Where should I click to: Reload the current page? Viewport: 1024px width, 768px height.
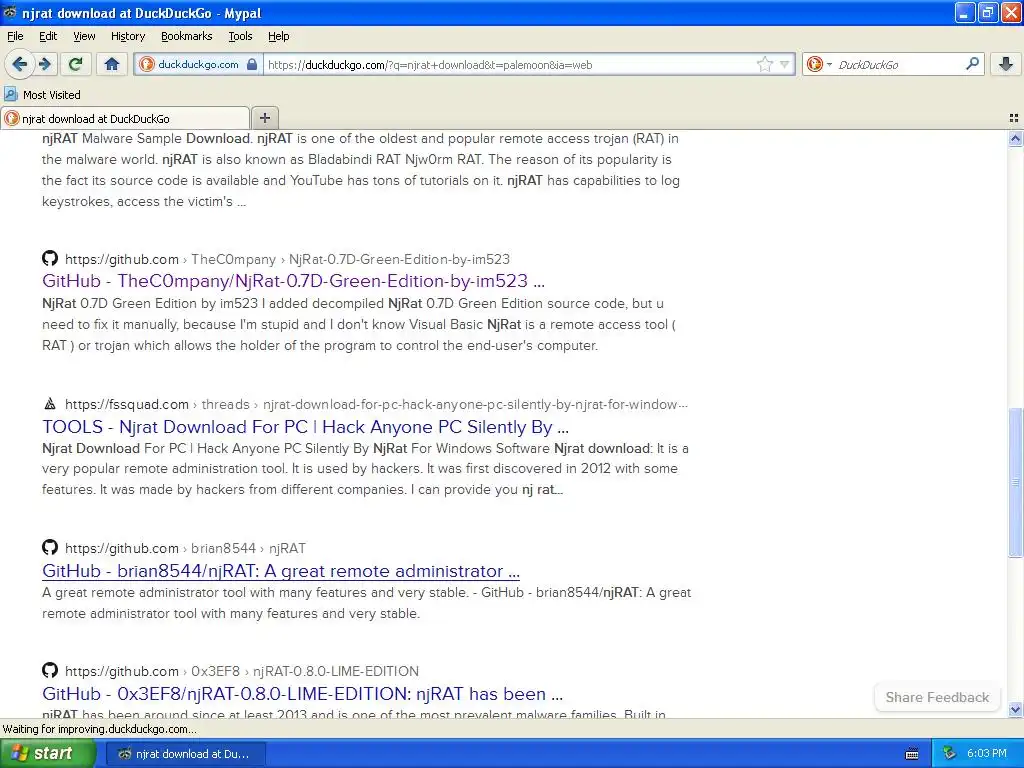[x=75, y=64]
